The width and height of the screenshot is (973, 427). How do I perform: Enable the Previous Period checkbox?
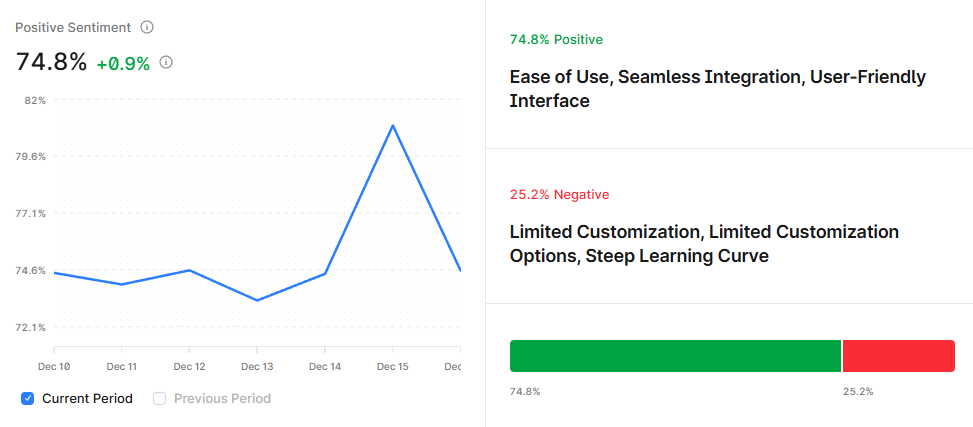159,398
